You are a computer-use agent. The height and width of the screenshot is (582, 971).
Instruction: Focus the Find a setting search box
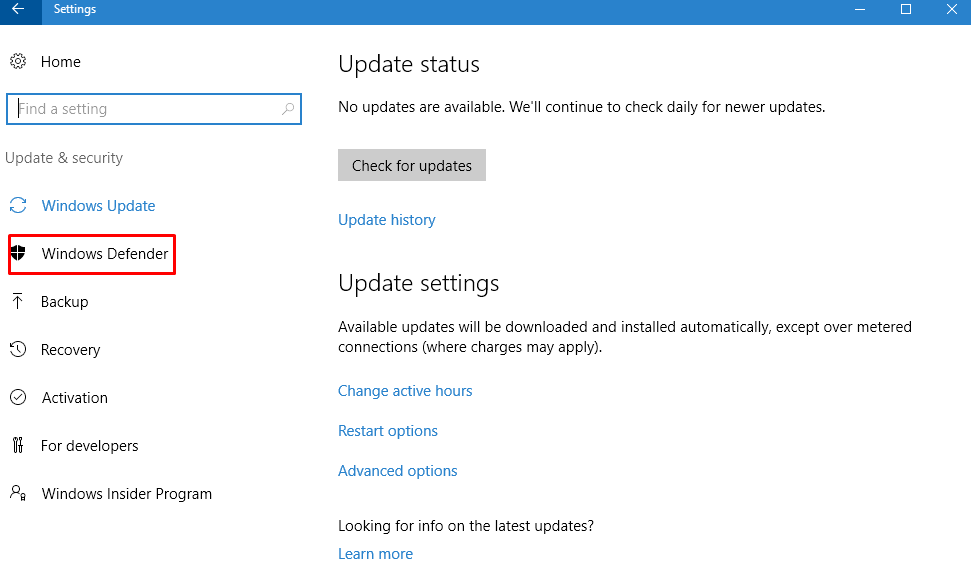(x=145, y=109)
